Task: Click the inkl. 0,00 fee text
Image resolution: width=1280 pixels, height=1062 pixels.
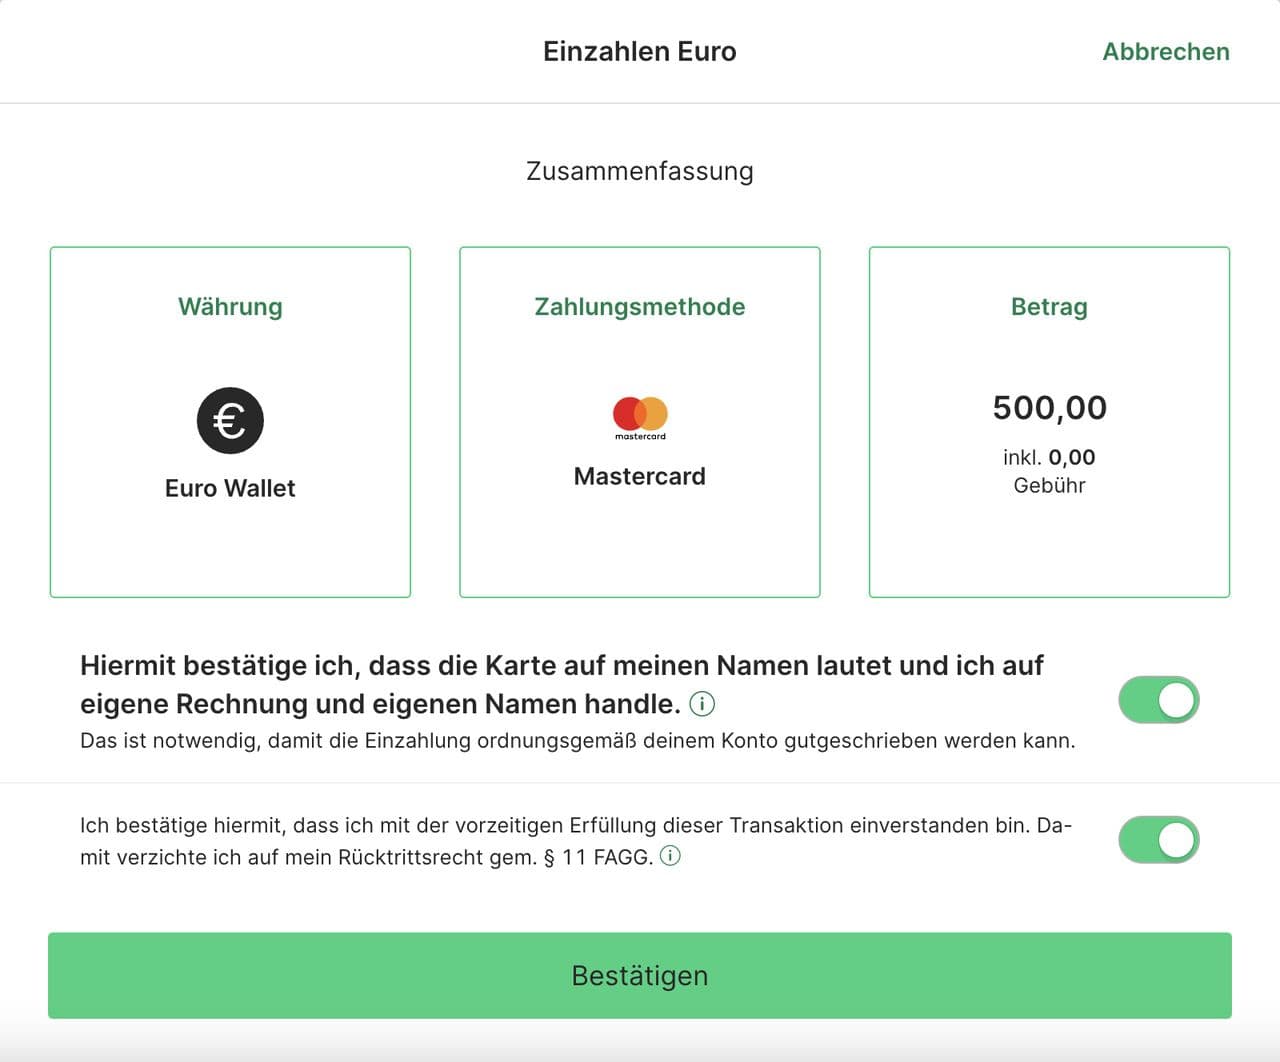Action: (1049, 458)
